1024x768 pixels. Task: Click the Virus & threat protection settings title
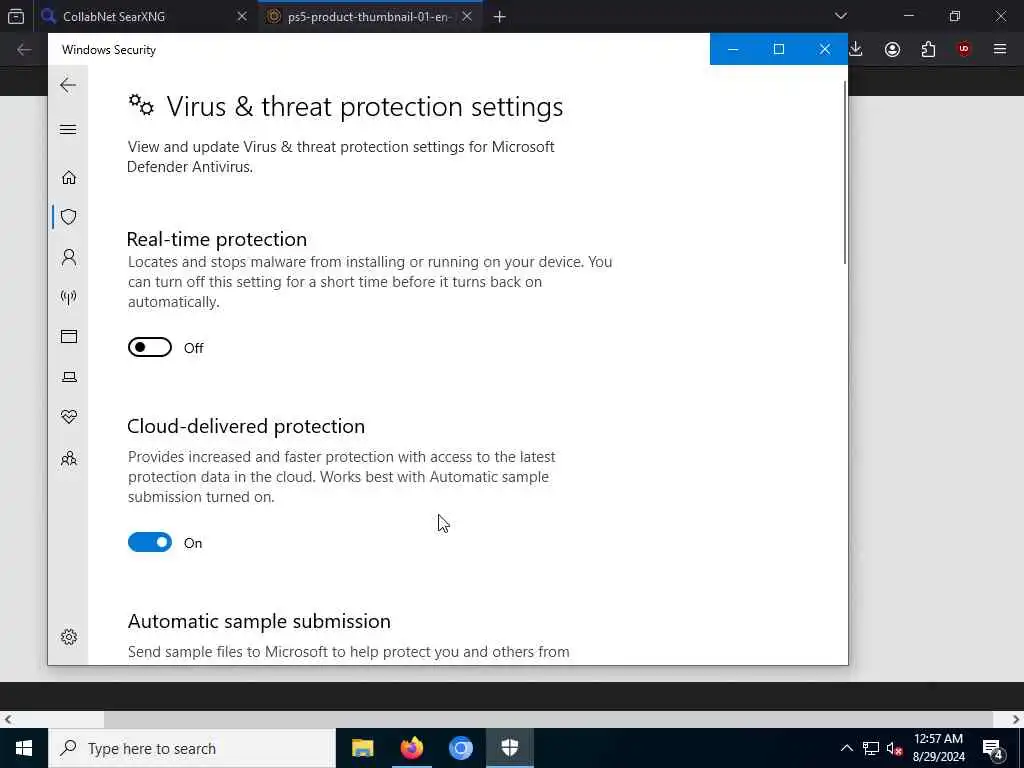[x=364, y=106]
